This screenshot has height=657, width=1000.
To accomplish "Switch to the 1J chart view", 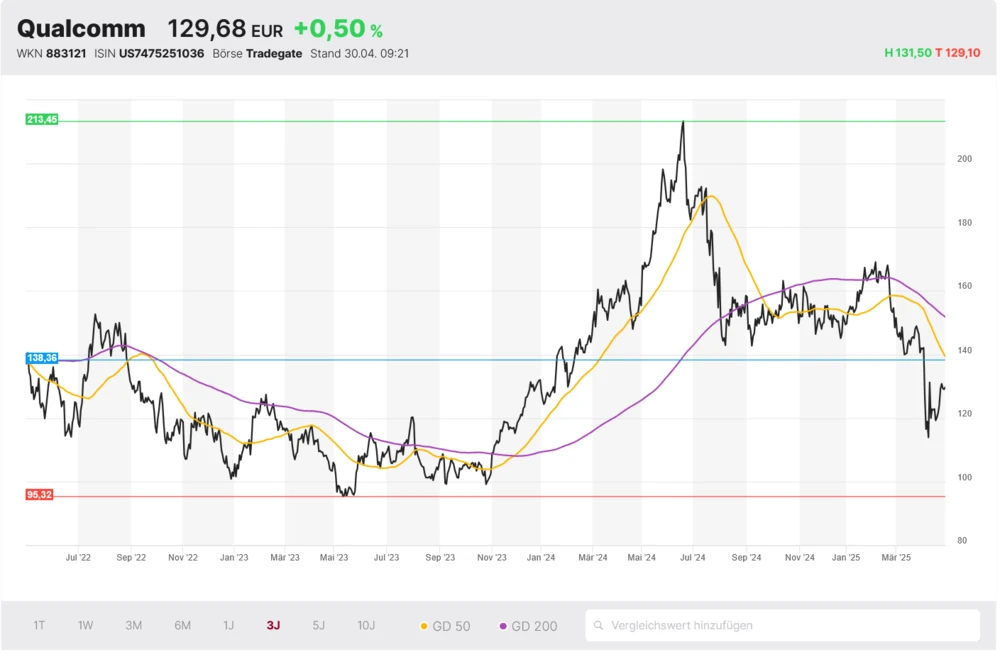I will coord(228,626).
